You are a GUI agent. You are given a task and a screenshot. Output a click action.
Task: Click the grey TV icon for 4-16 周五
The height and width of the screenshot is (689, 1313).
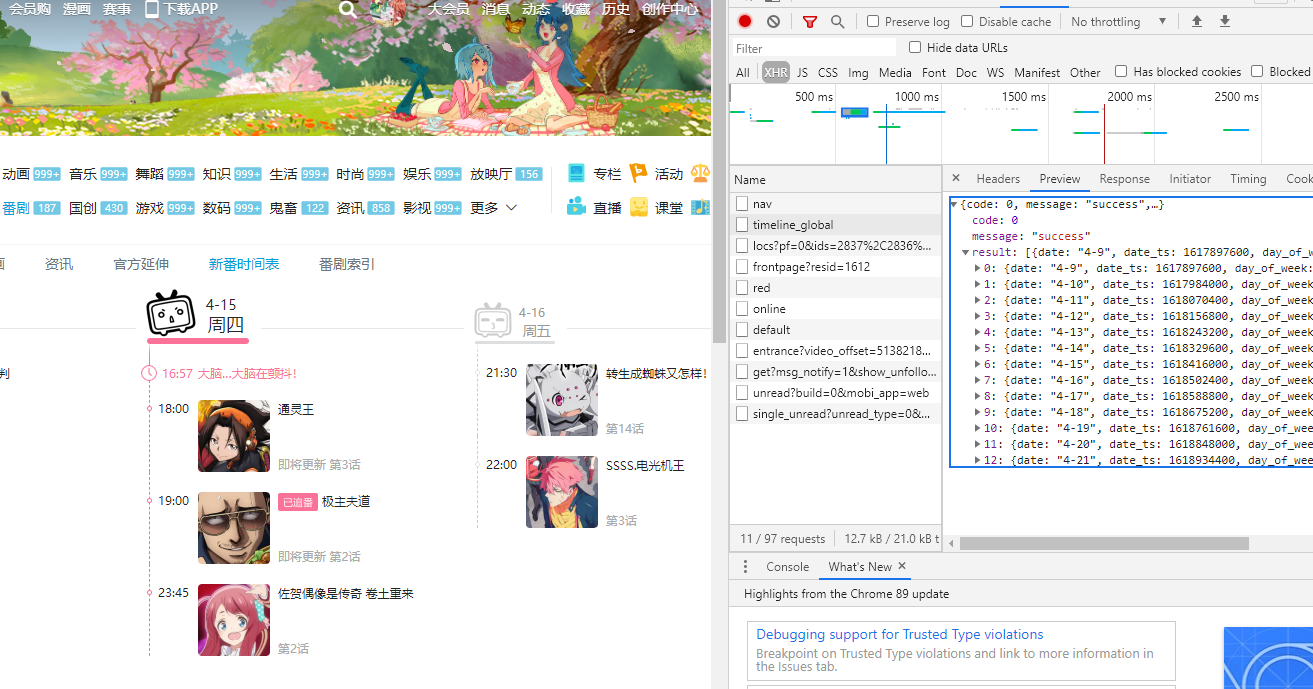pos(493,320)
